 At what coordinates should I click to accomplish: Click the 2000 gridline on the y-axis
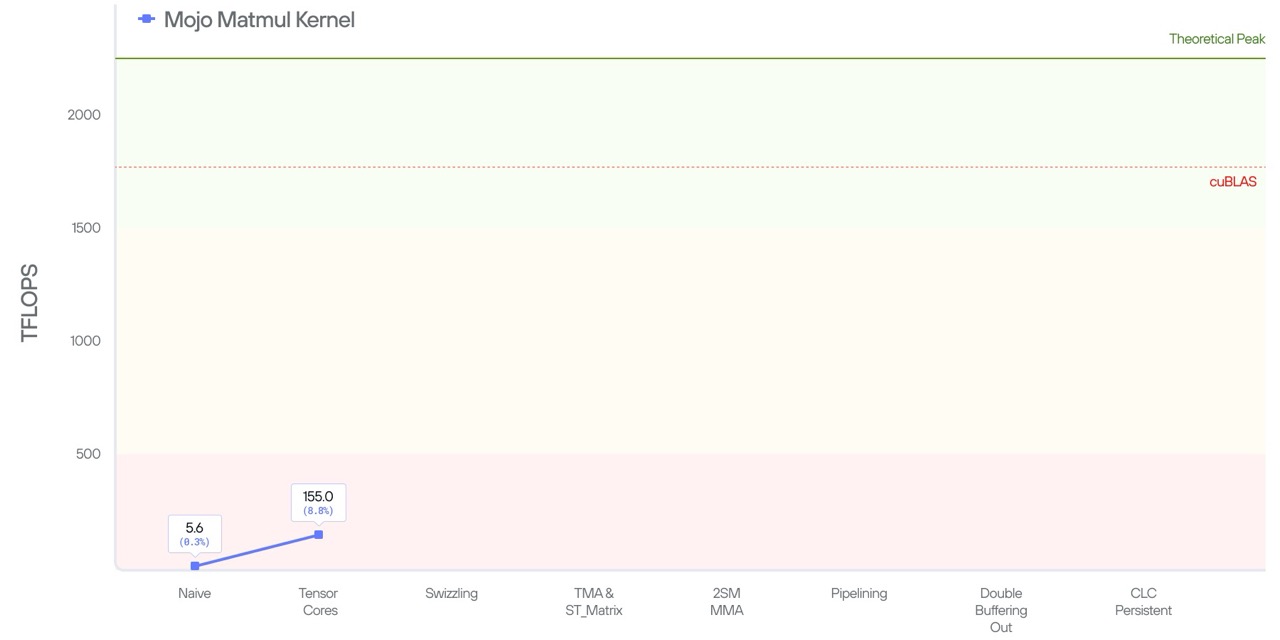pyautogui.click(x=86, y=114)
